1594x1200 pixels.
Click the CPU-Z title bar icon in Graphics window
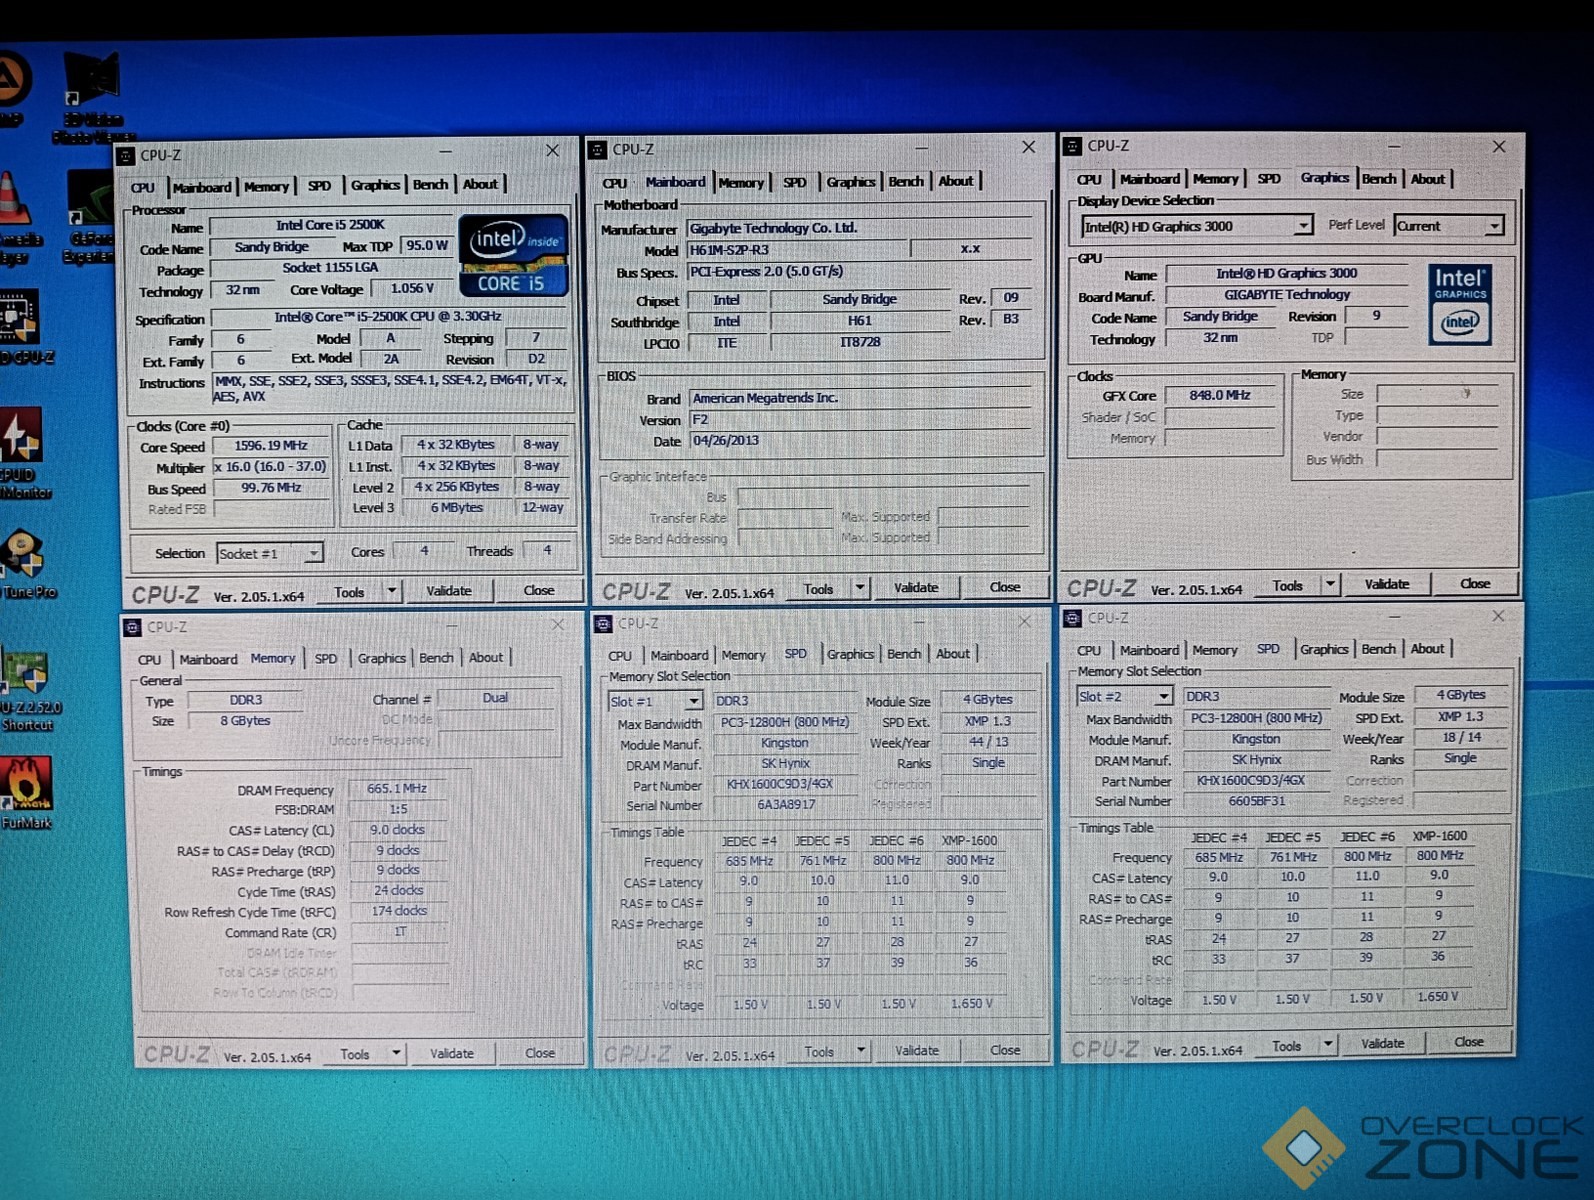pos(1073,146)
